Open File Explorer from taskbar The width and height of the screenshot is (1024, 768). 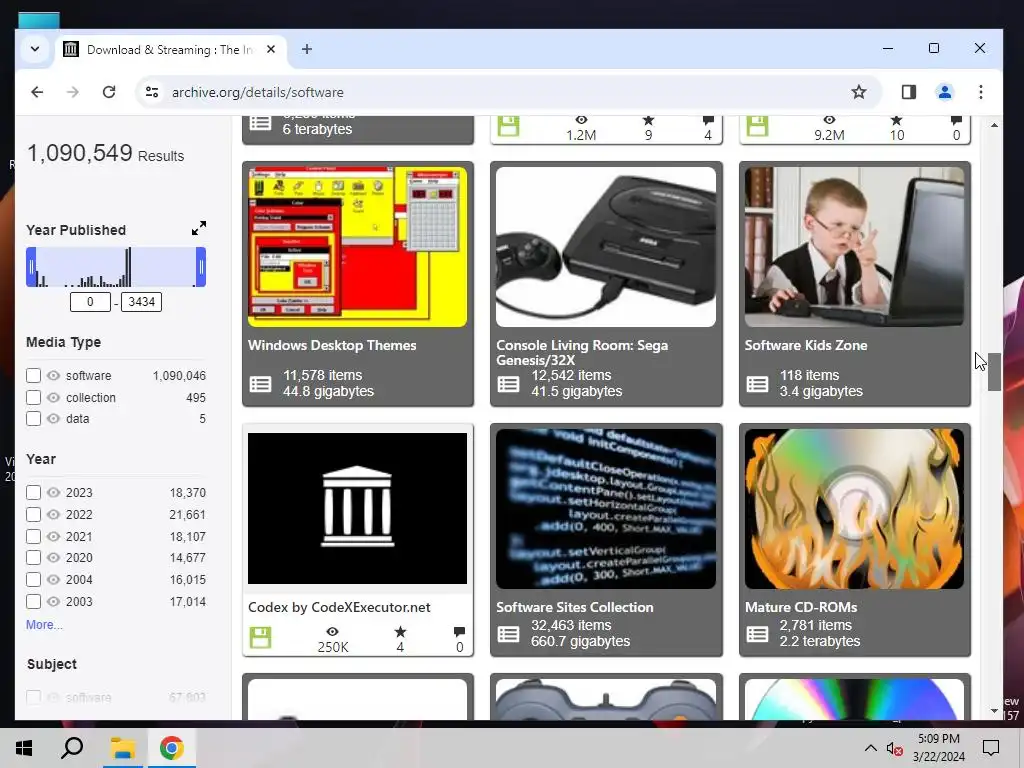(x=122, y=748)
